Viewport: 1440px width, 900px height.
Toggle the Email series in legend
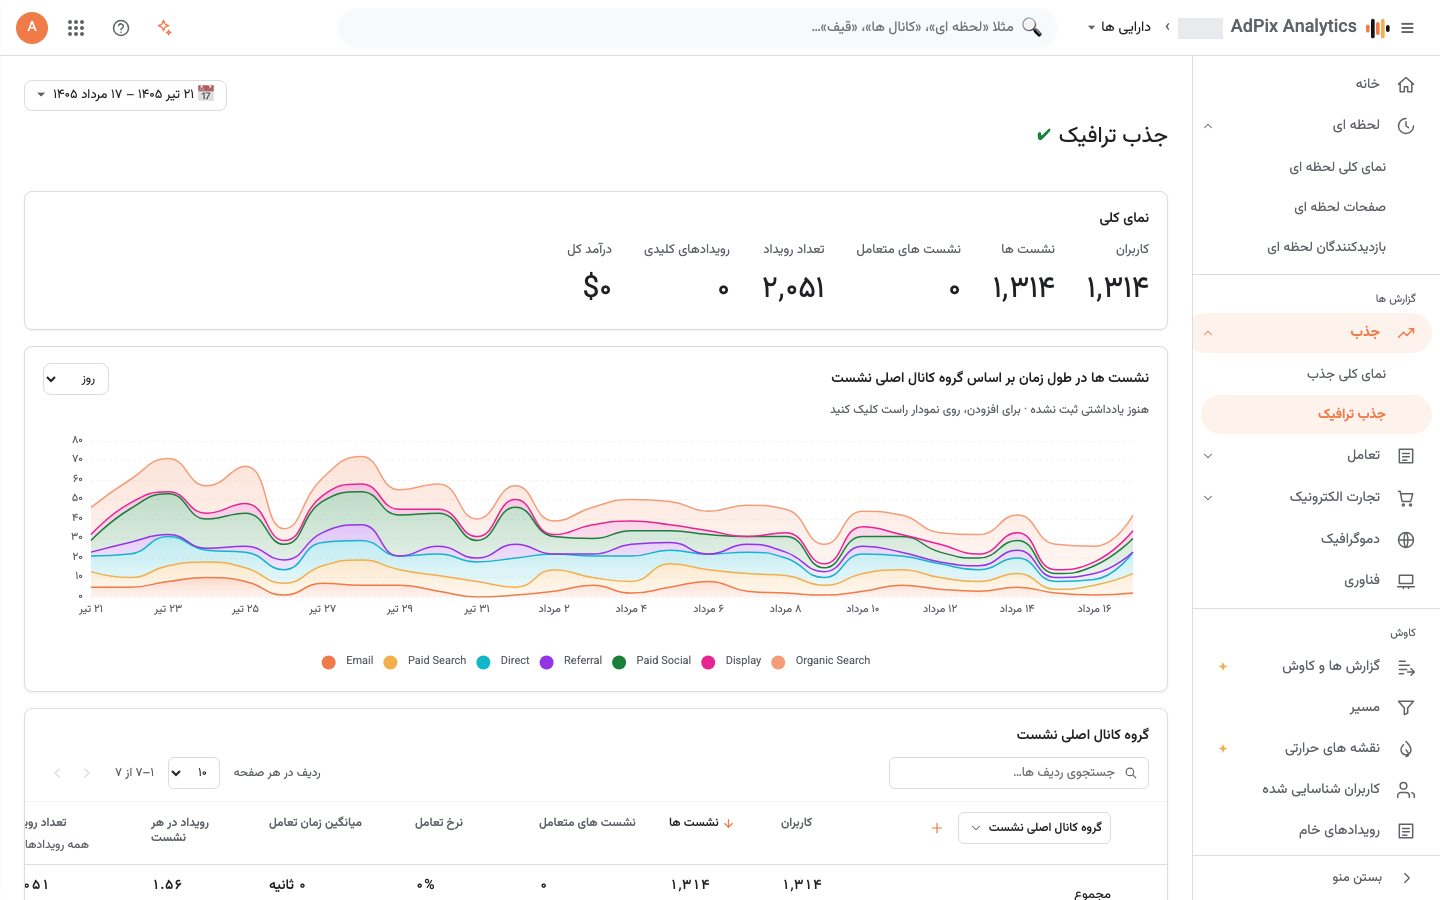(x=347, y=661)
